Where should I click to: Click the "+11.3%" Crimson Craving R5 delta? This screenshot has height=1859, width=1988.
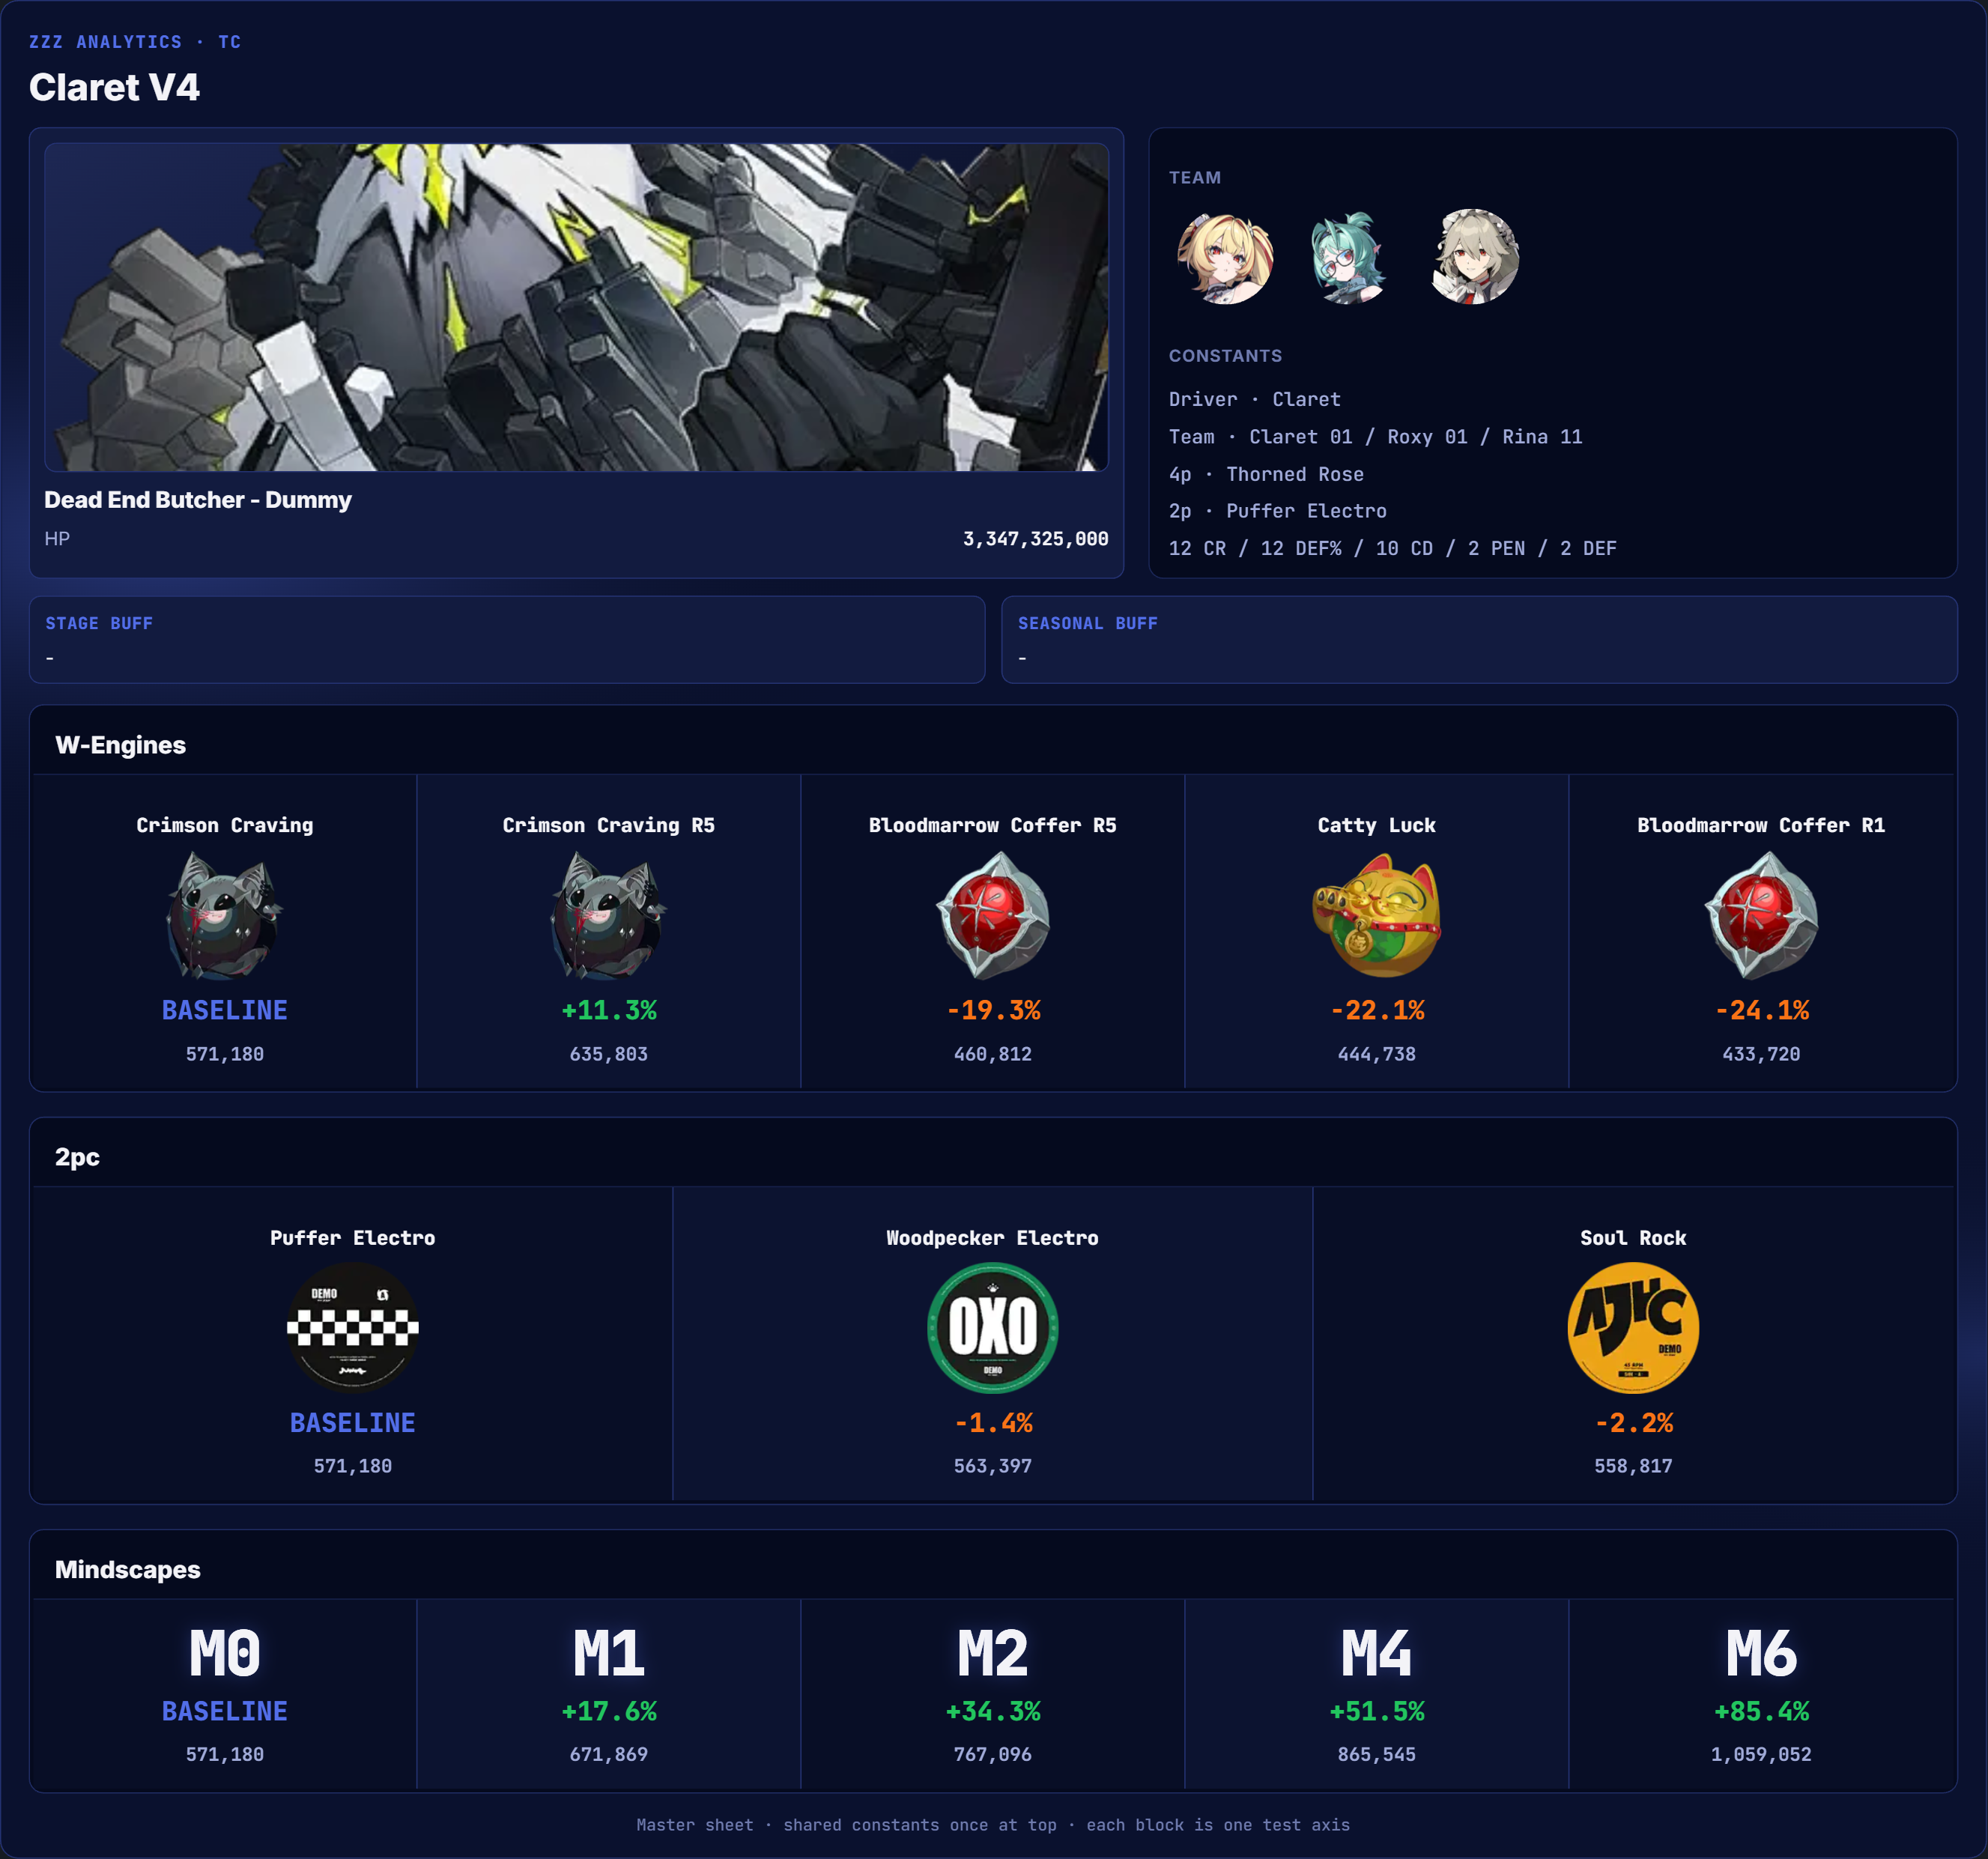[x=609, y=1010]
